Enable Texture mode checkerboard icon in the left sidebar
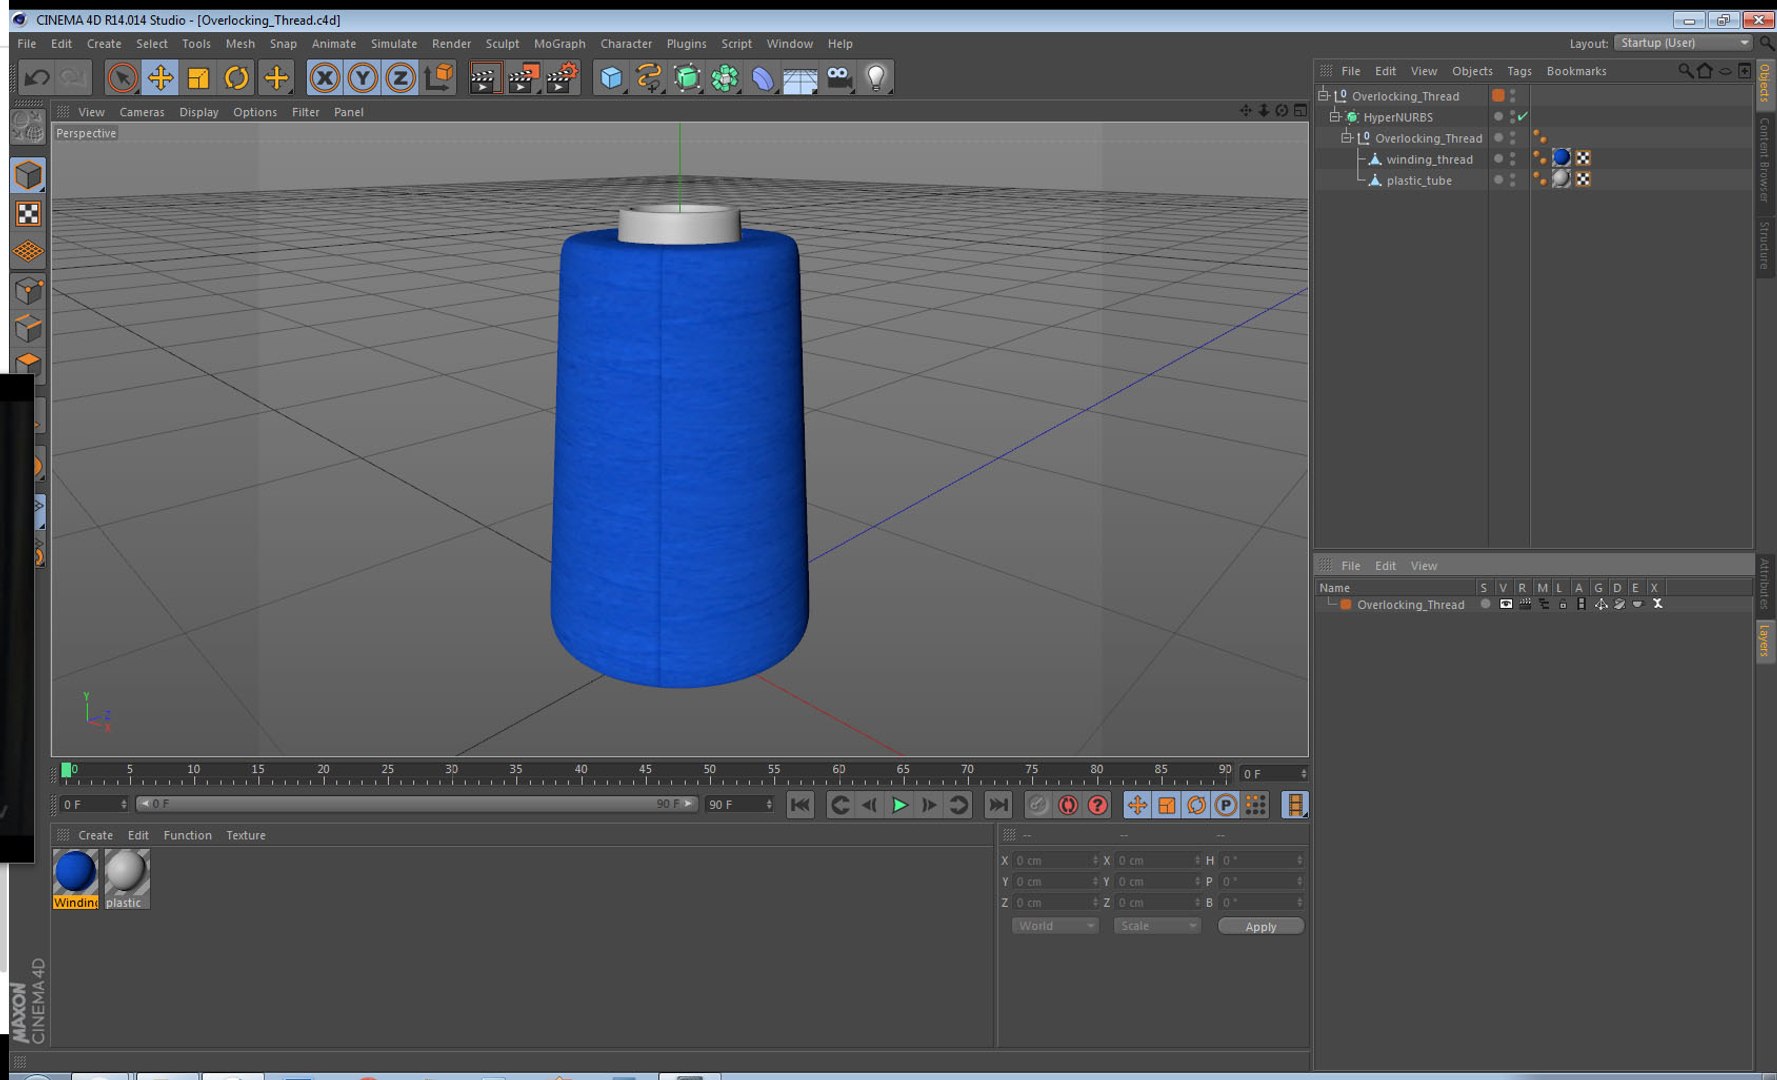 [28, 214]
